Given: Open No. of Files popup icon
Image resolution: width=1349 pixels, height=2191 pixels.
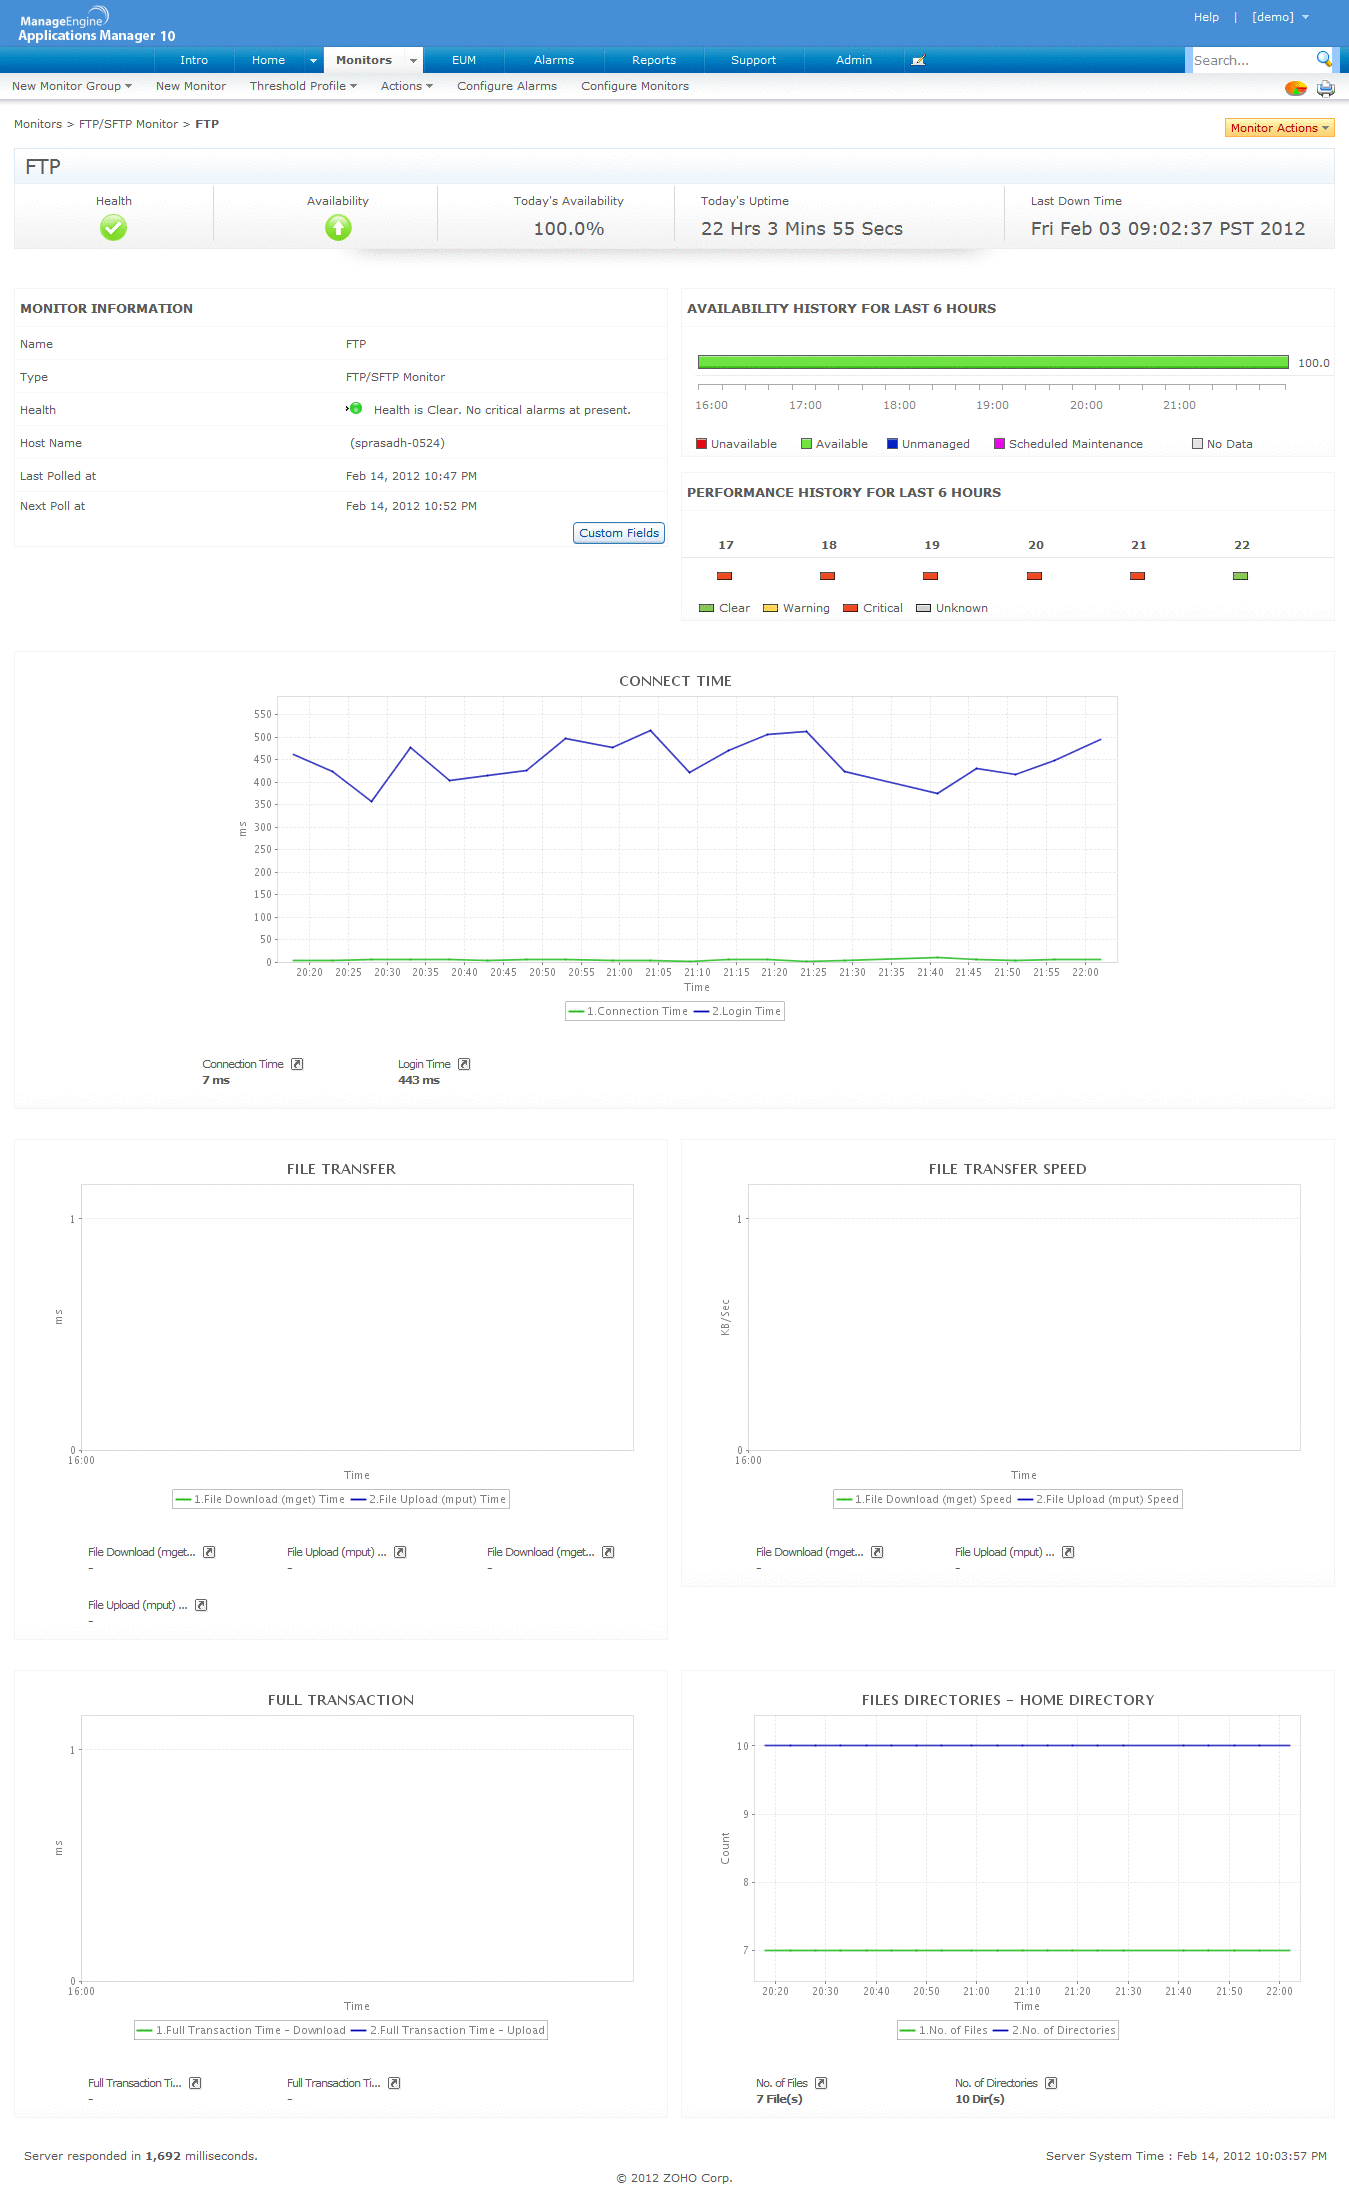Looking at the screenshot, I should click(x=821, y=2083).
